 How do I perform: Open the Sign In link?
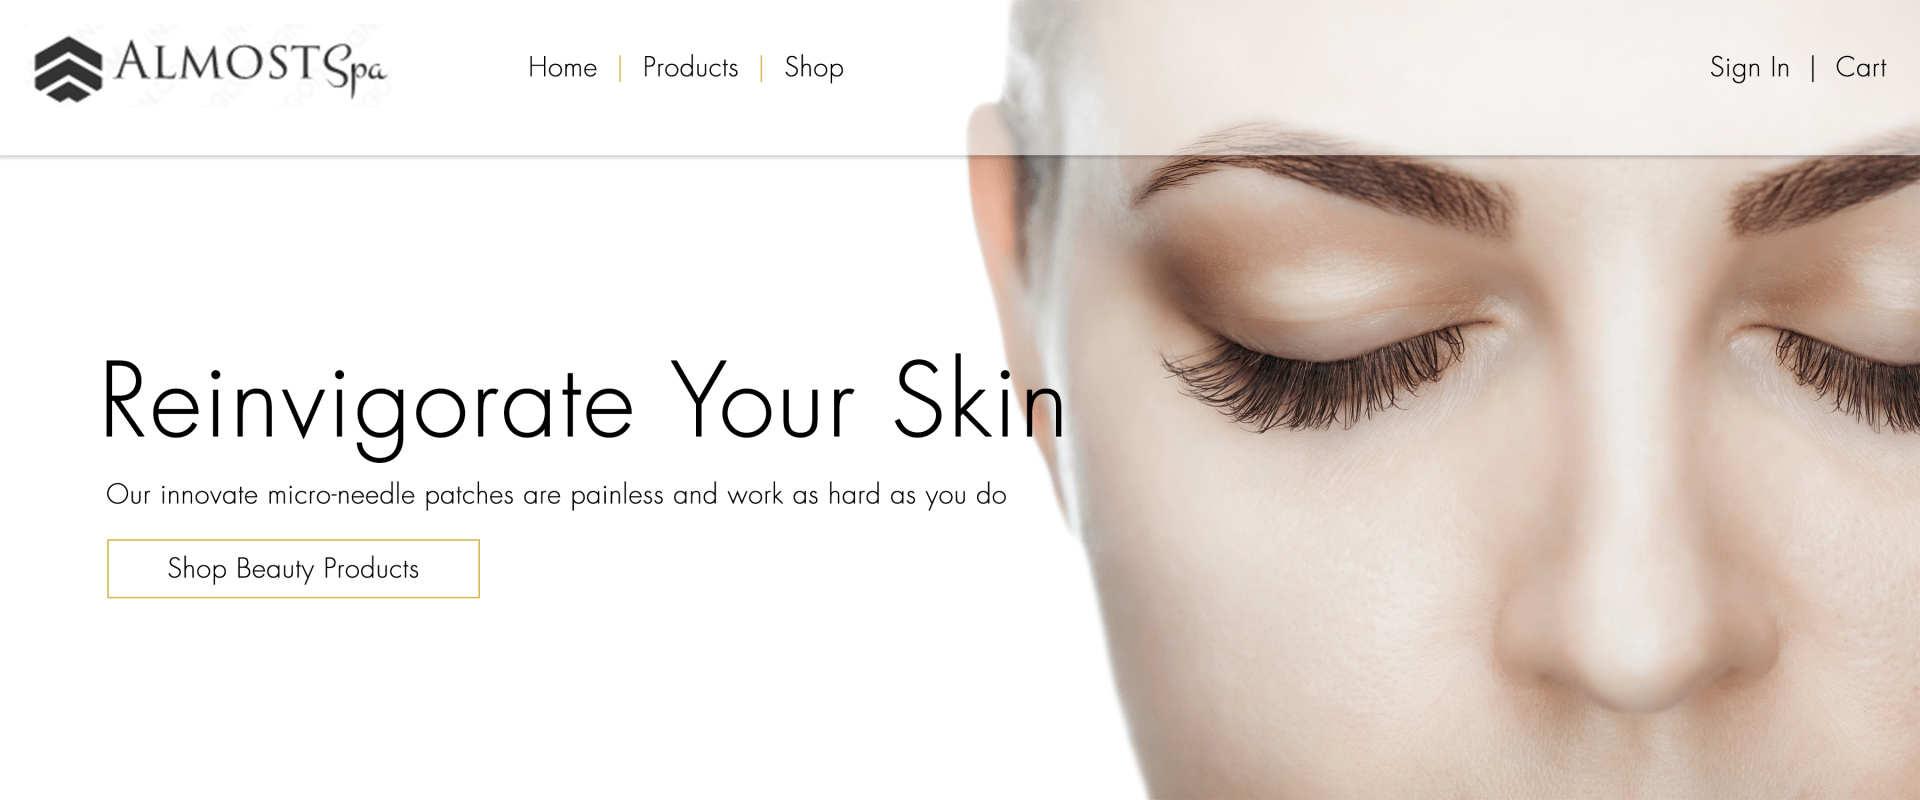[1749, 68]
